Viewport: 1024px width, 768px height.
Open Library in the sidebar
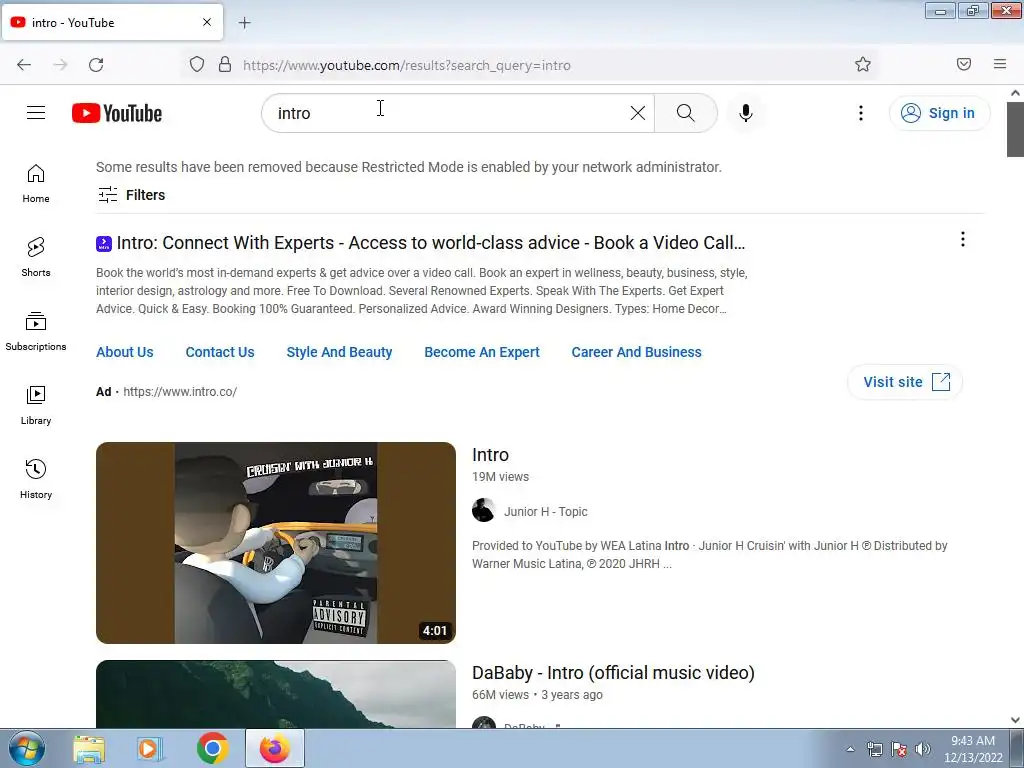click(36, 406)
